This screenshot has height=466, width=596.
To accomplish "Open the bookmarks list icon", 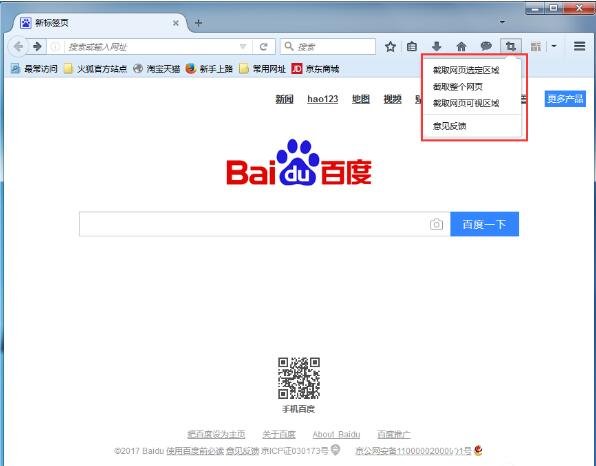I will tap(412, 47).
